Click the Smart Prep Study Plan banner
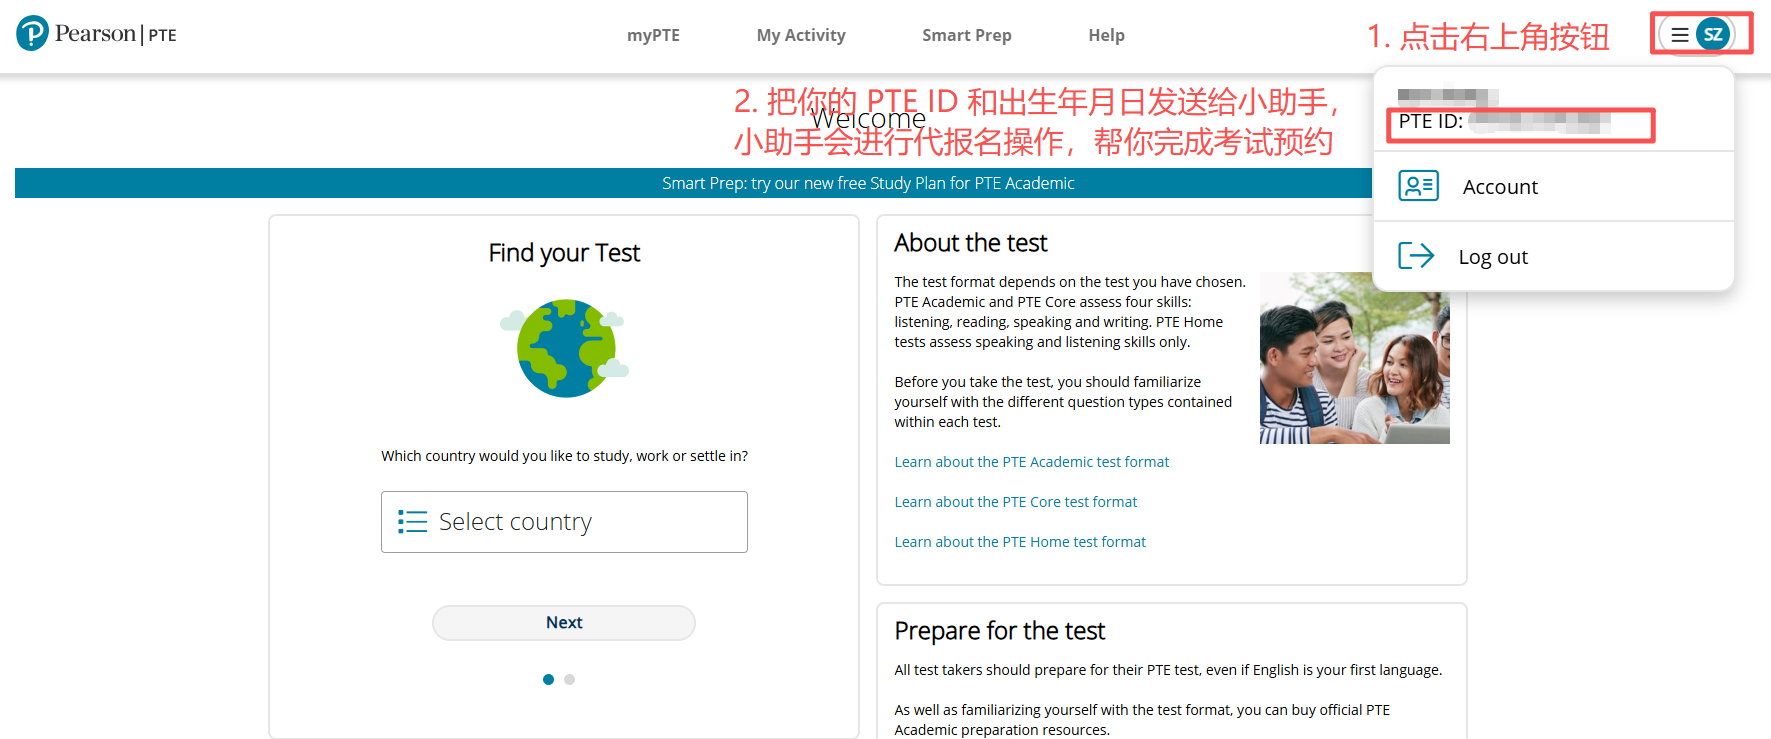The image size is (1771, 739). click(868, 183)
